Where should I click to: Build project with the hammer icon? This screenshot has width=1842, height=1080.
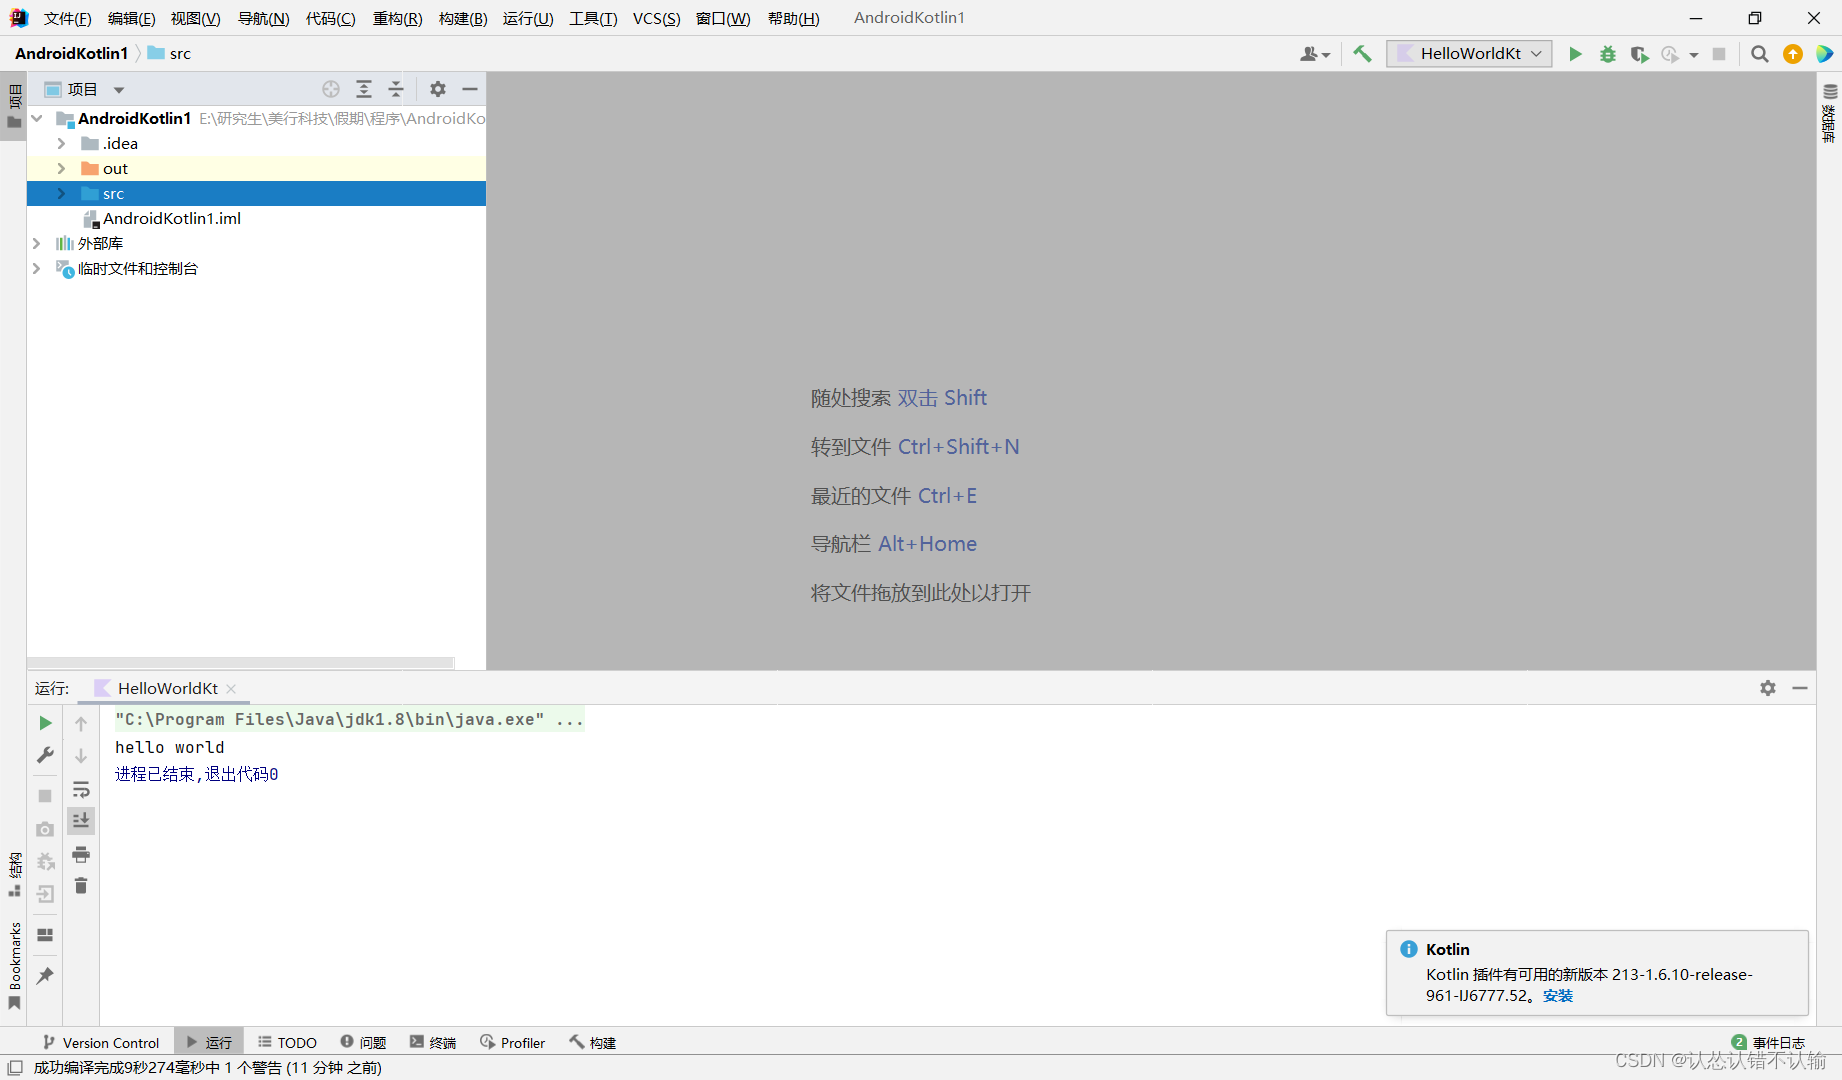(x=1362, y=54)
